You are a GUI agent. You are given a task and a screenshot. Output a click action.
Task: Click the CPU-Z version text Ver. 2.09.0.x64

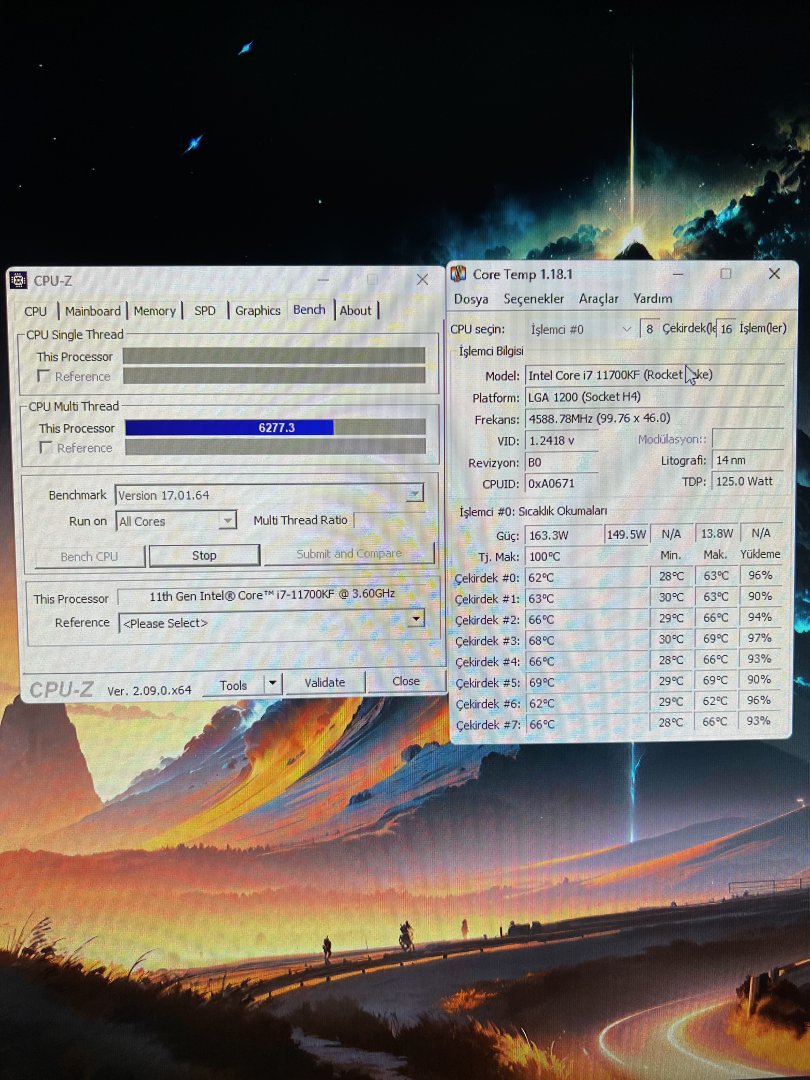(x=149, y=690)
